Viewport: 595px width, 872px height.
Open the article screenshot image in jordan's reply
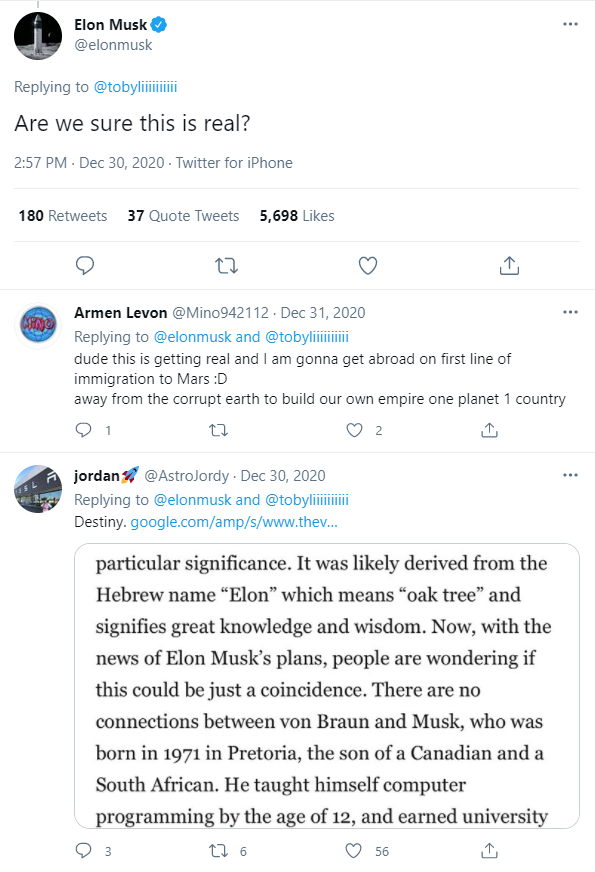tap(327, 686)
